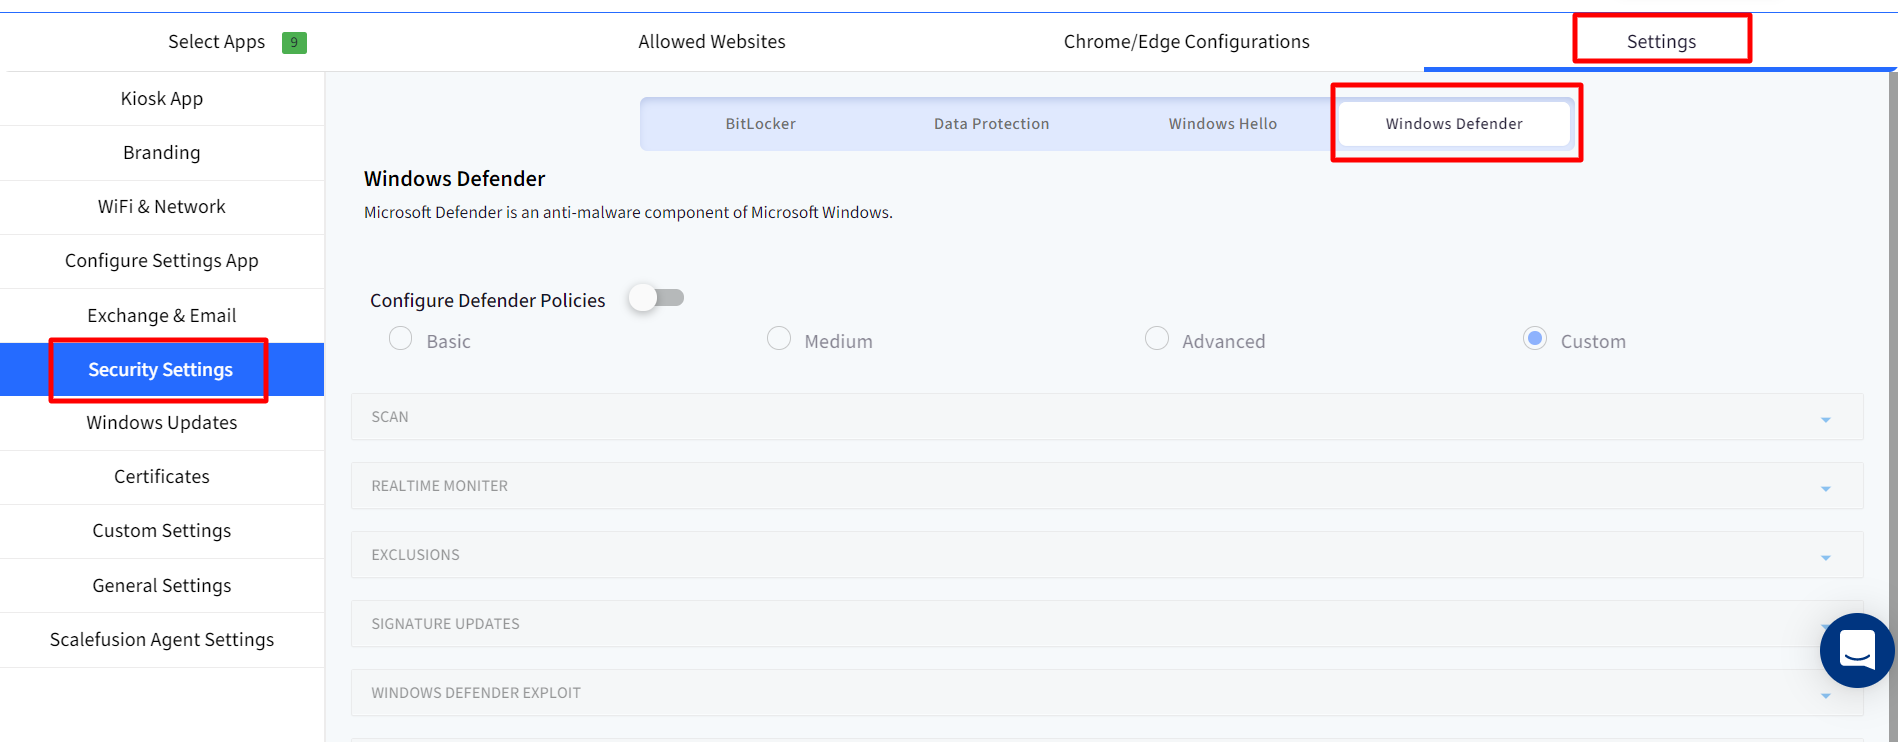
Task: Select Security Settings in sidebar
Action: coord(162,370)
